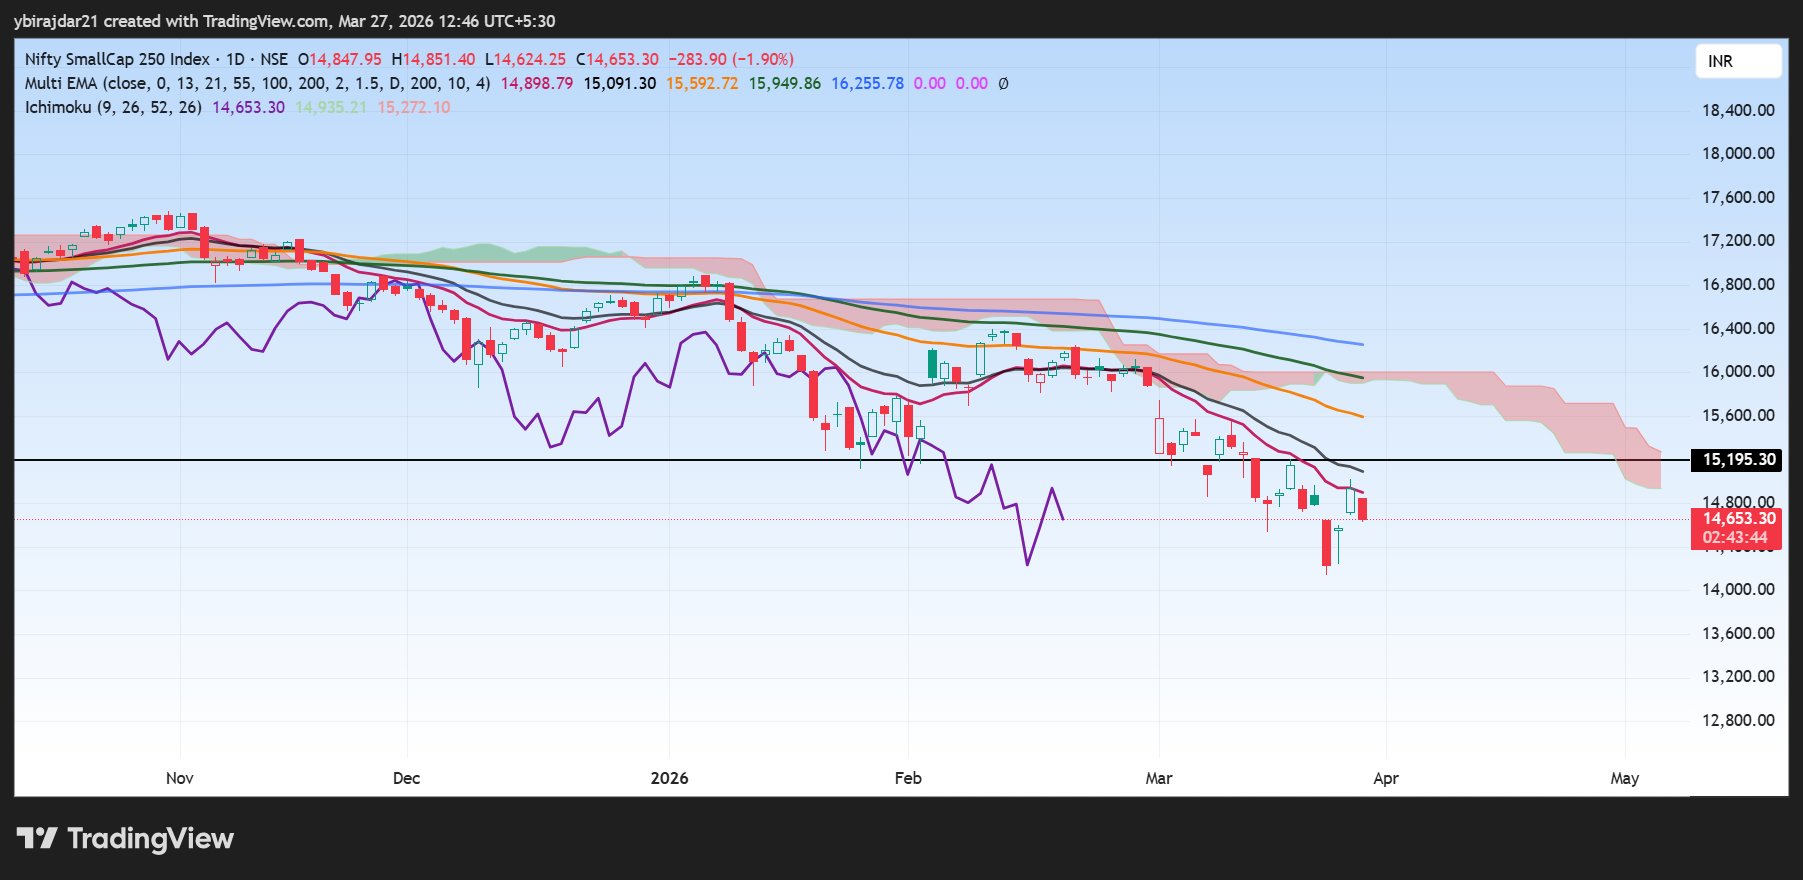Click Ichimoku green value 14,935.21
The width and height of the screenshot is (1803, 880).
pos(331,107)
